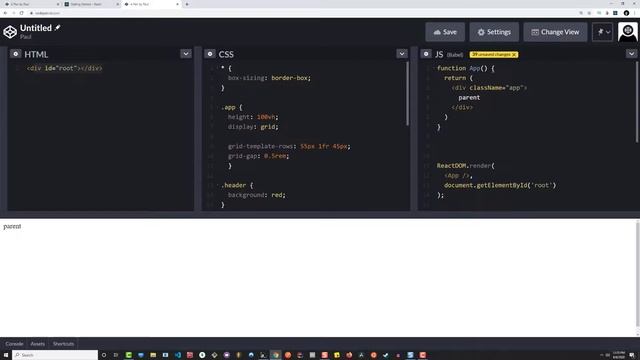Click the CodePen logo icon
This screenshot has height=360, width=640.
click(x=10, y=32)
